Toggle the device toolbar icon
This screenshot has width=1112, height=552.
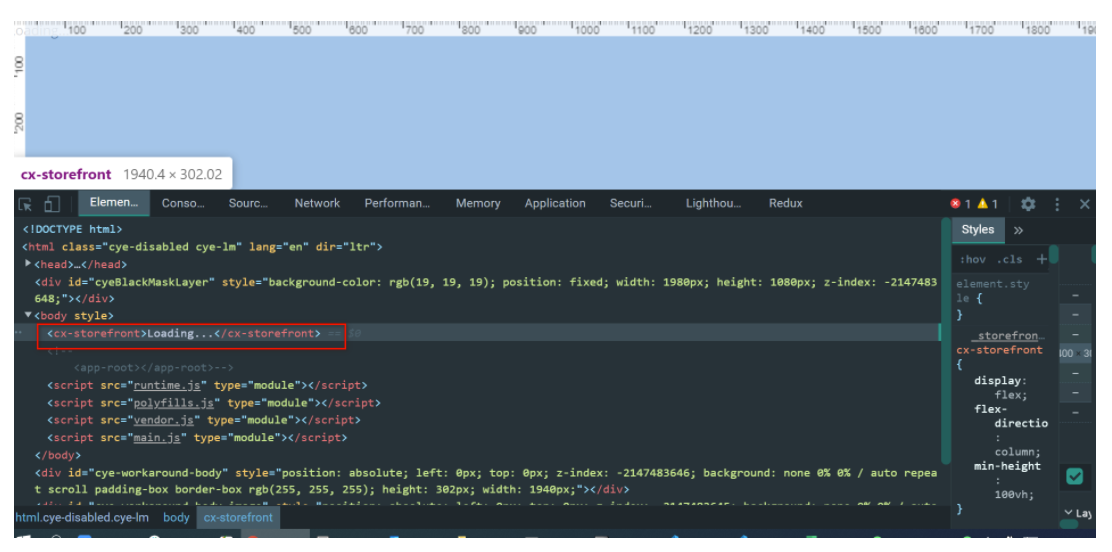coord(52,204)
